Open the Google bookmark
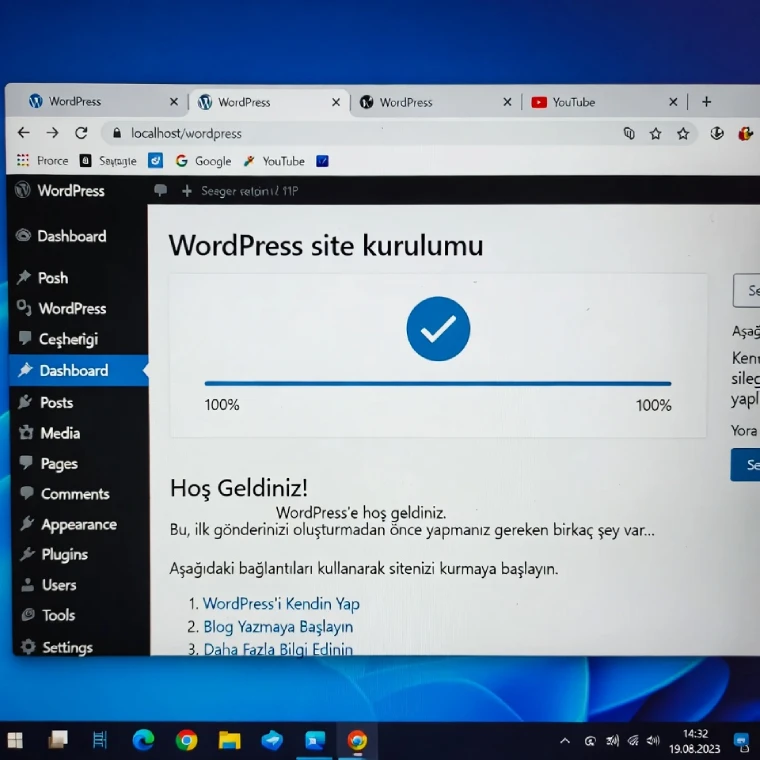The height and width of the screenshot is (760, 760). 204,161
